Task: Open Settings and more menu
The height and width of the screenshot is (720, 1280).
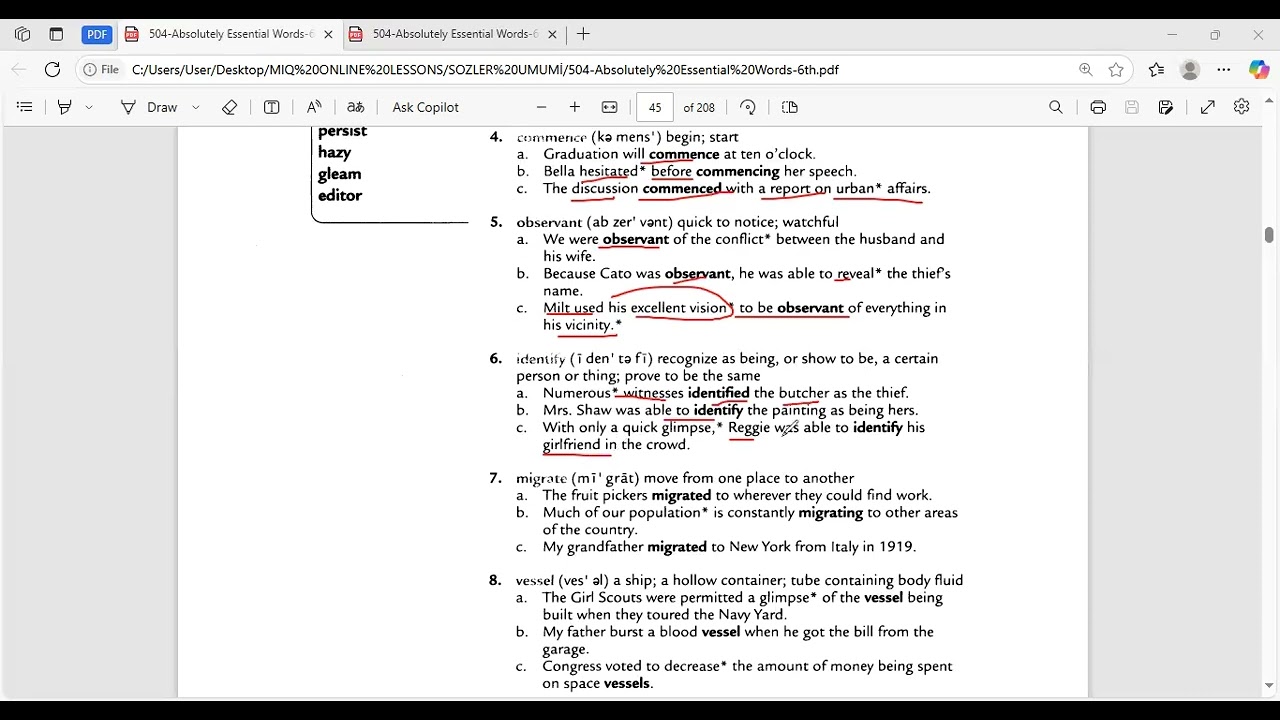Action: [1224, 70]
